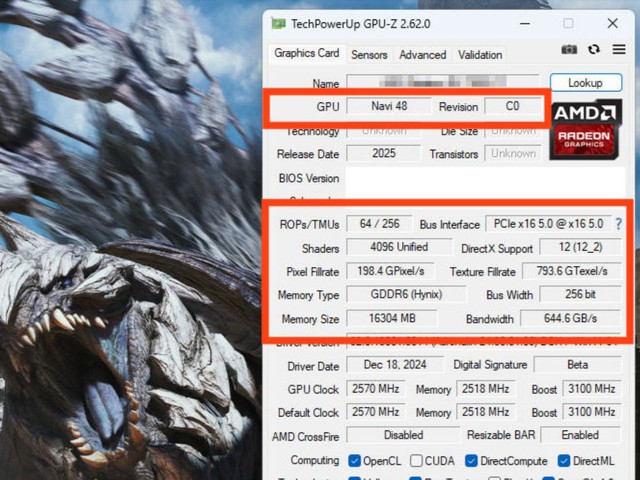
Task: Click the Memory Type GDDR6 (Hynix) value
Action: 406,295
